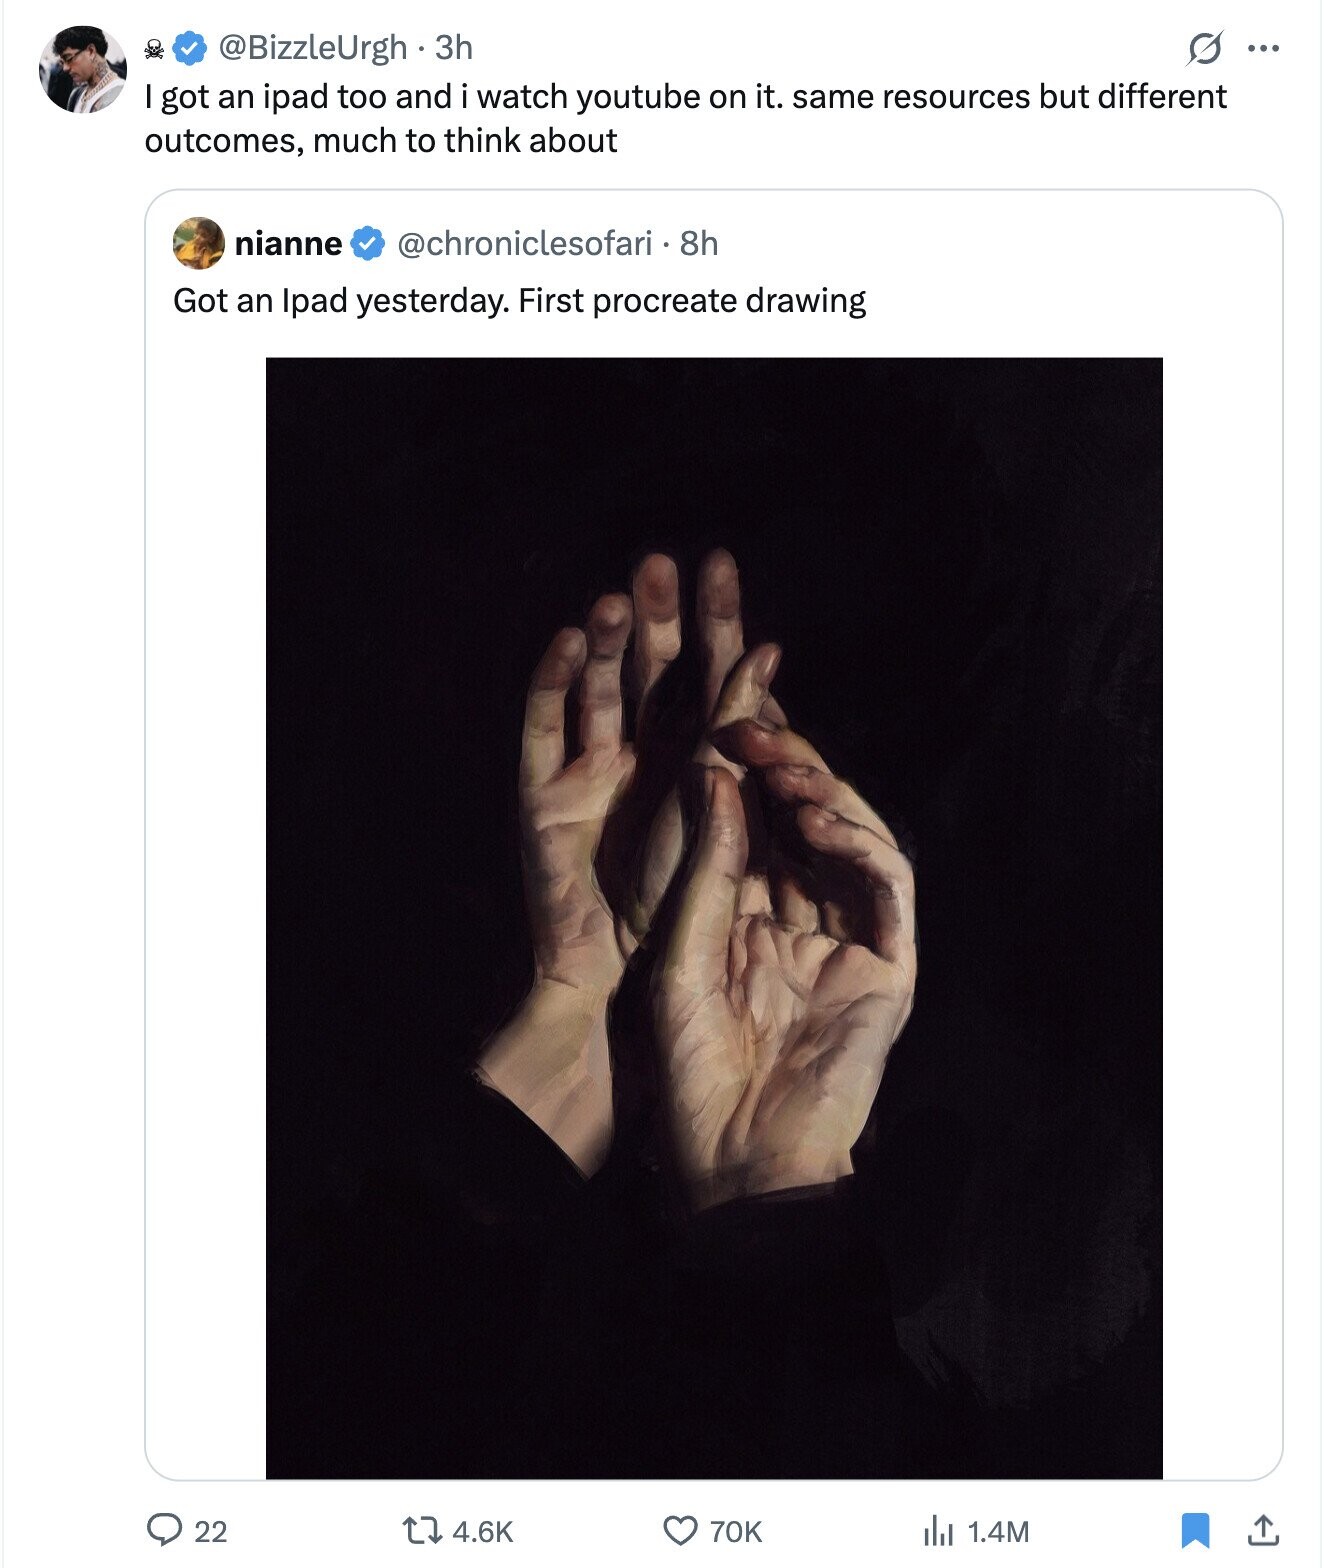Click the nianne display name
Viewport: 1324px width, 1568px height.
click(288, 243)
